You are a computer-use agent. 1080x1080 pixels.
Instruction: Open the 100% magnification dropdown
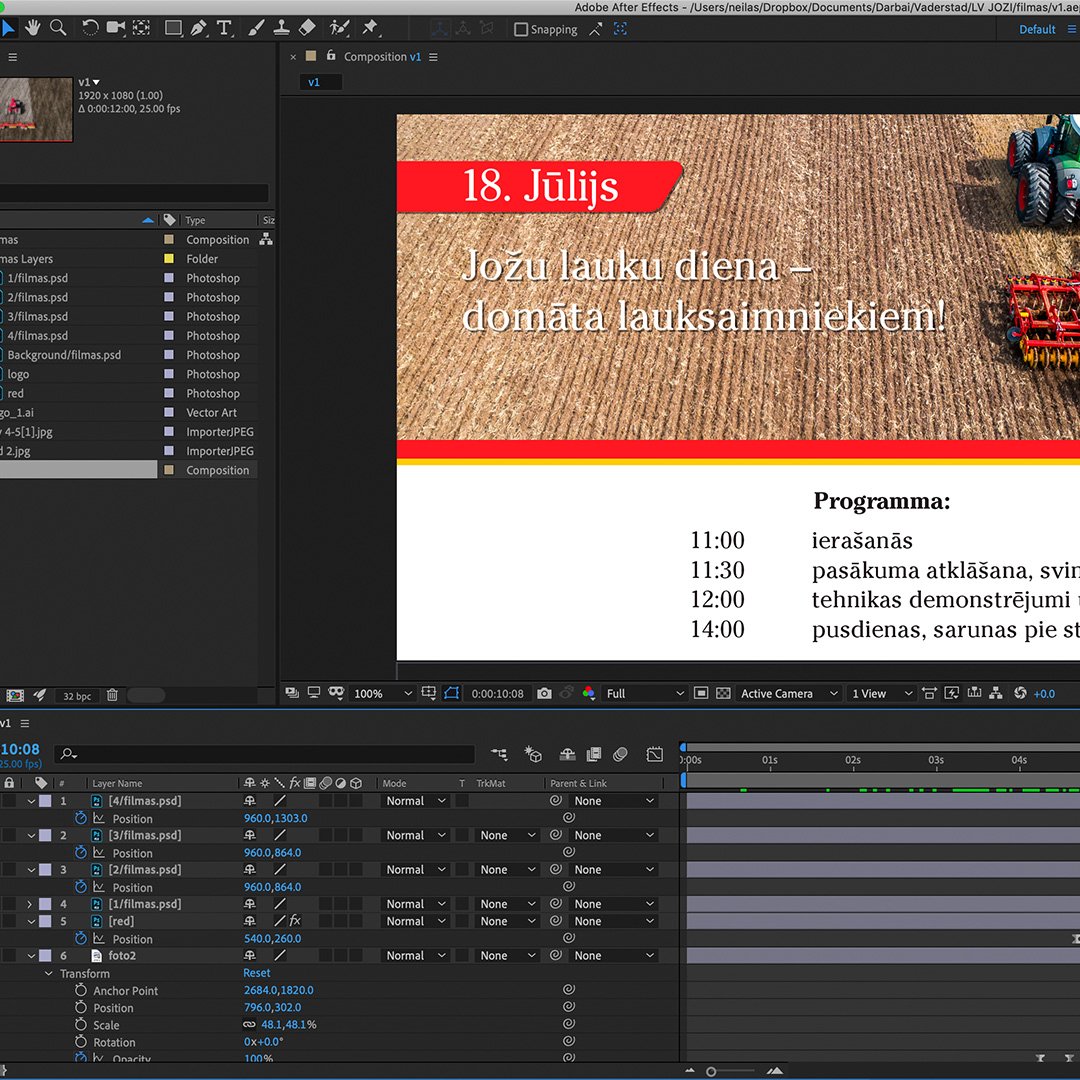pos(383,693)
